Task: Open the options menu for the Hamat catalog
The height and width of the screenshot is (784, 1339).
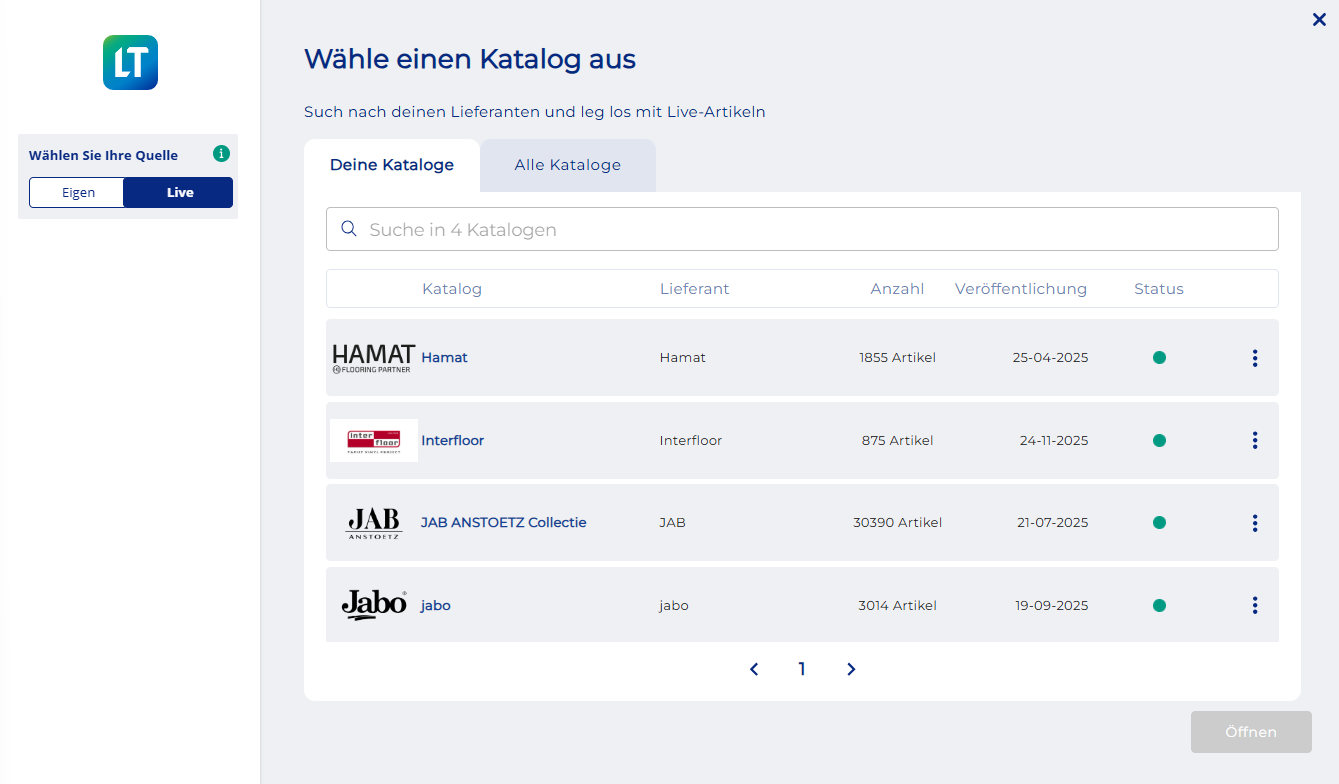Action: (1254, 357)
